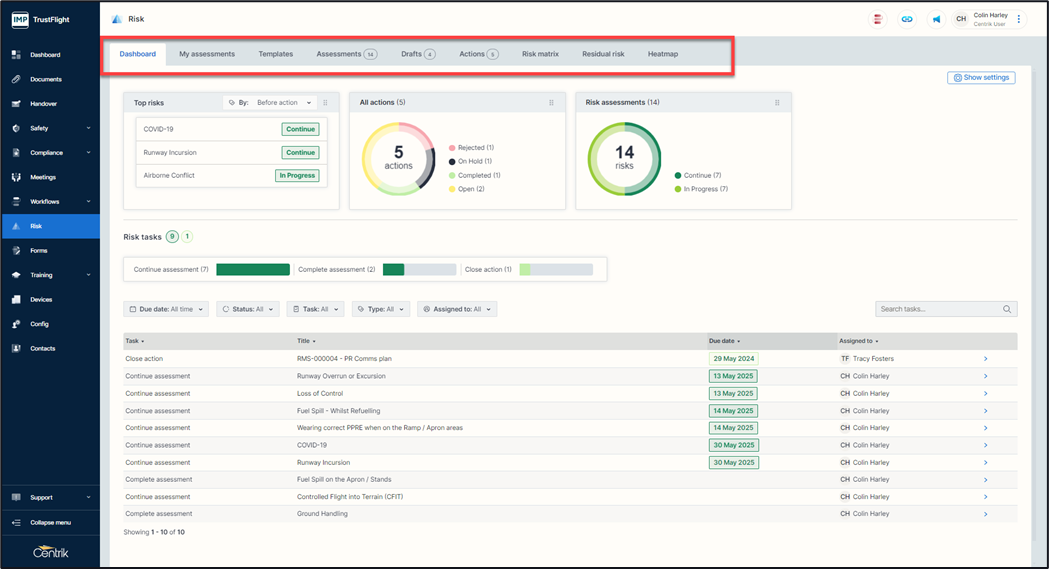Open Devices from the sidebar

click(16, 299)
